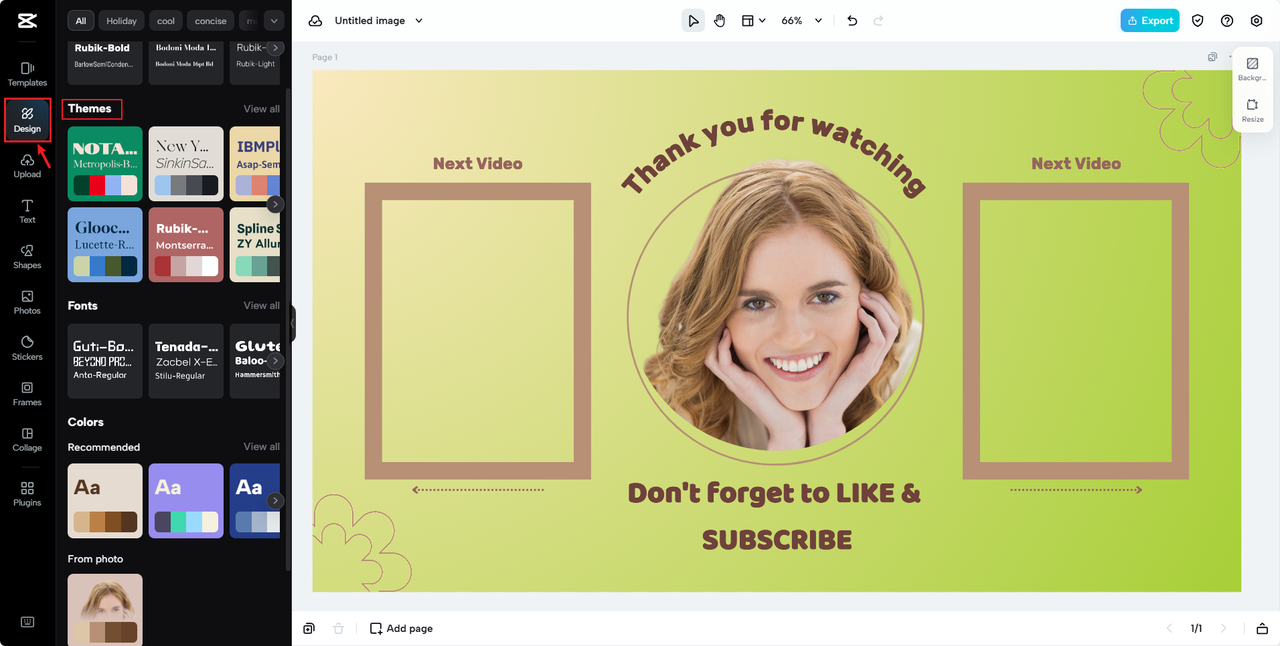Select the left 'Next Video' text

tap(477, 163)
